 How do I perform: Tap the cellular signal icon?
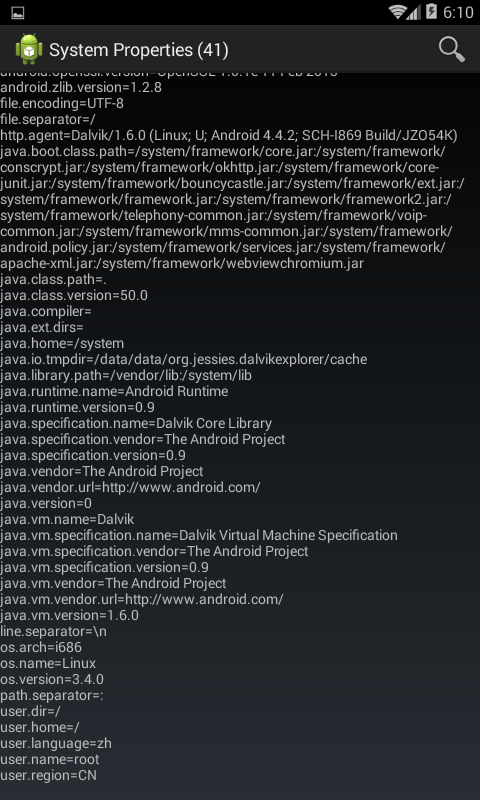point(414,12)
